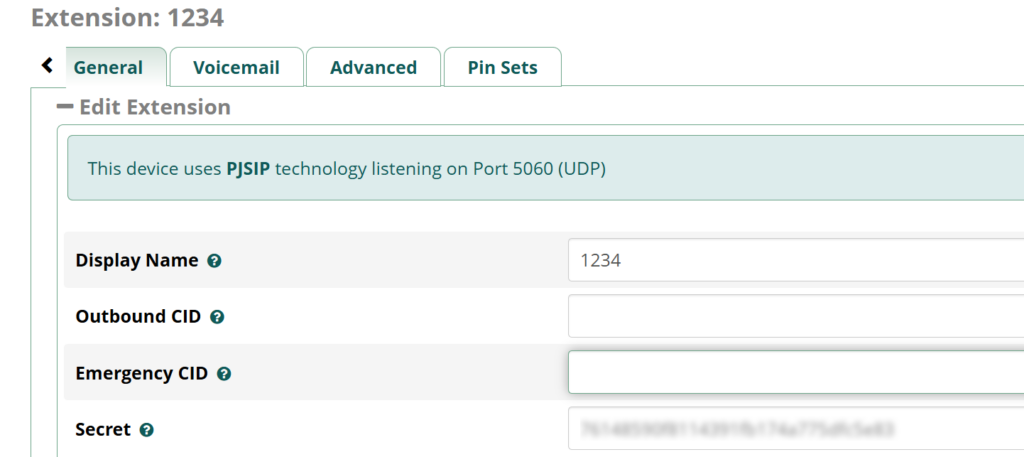
Task: Click the Emergency CID input field
Action: click(796, 372)
